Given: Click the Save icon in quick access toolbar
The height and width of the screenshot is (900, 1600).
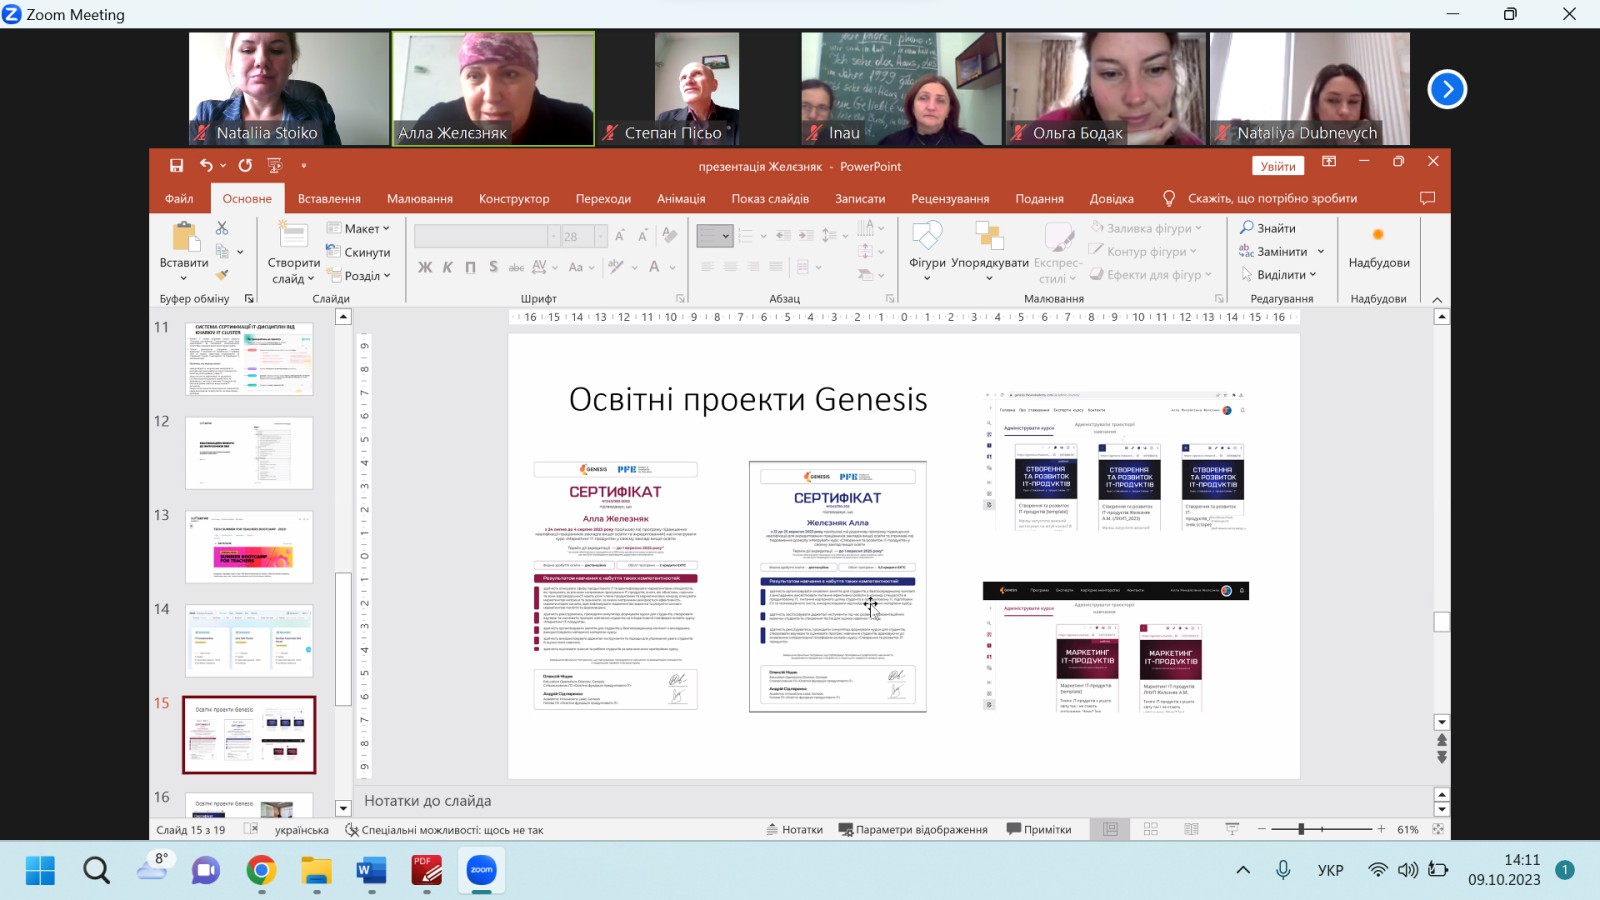Looking at the screenshot, I should 176,165.
